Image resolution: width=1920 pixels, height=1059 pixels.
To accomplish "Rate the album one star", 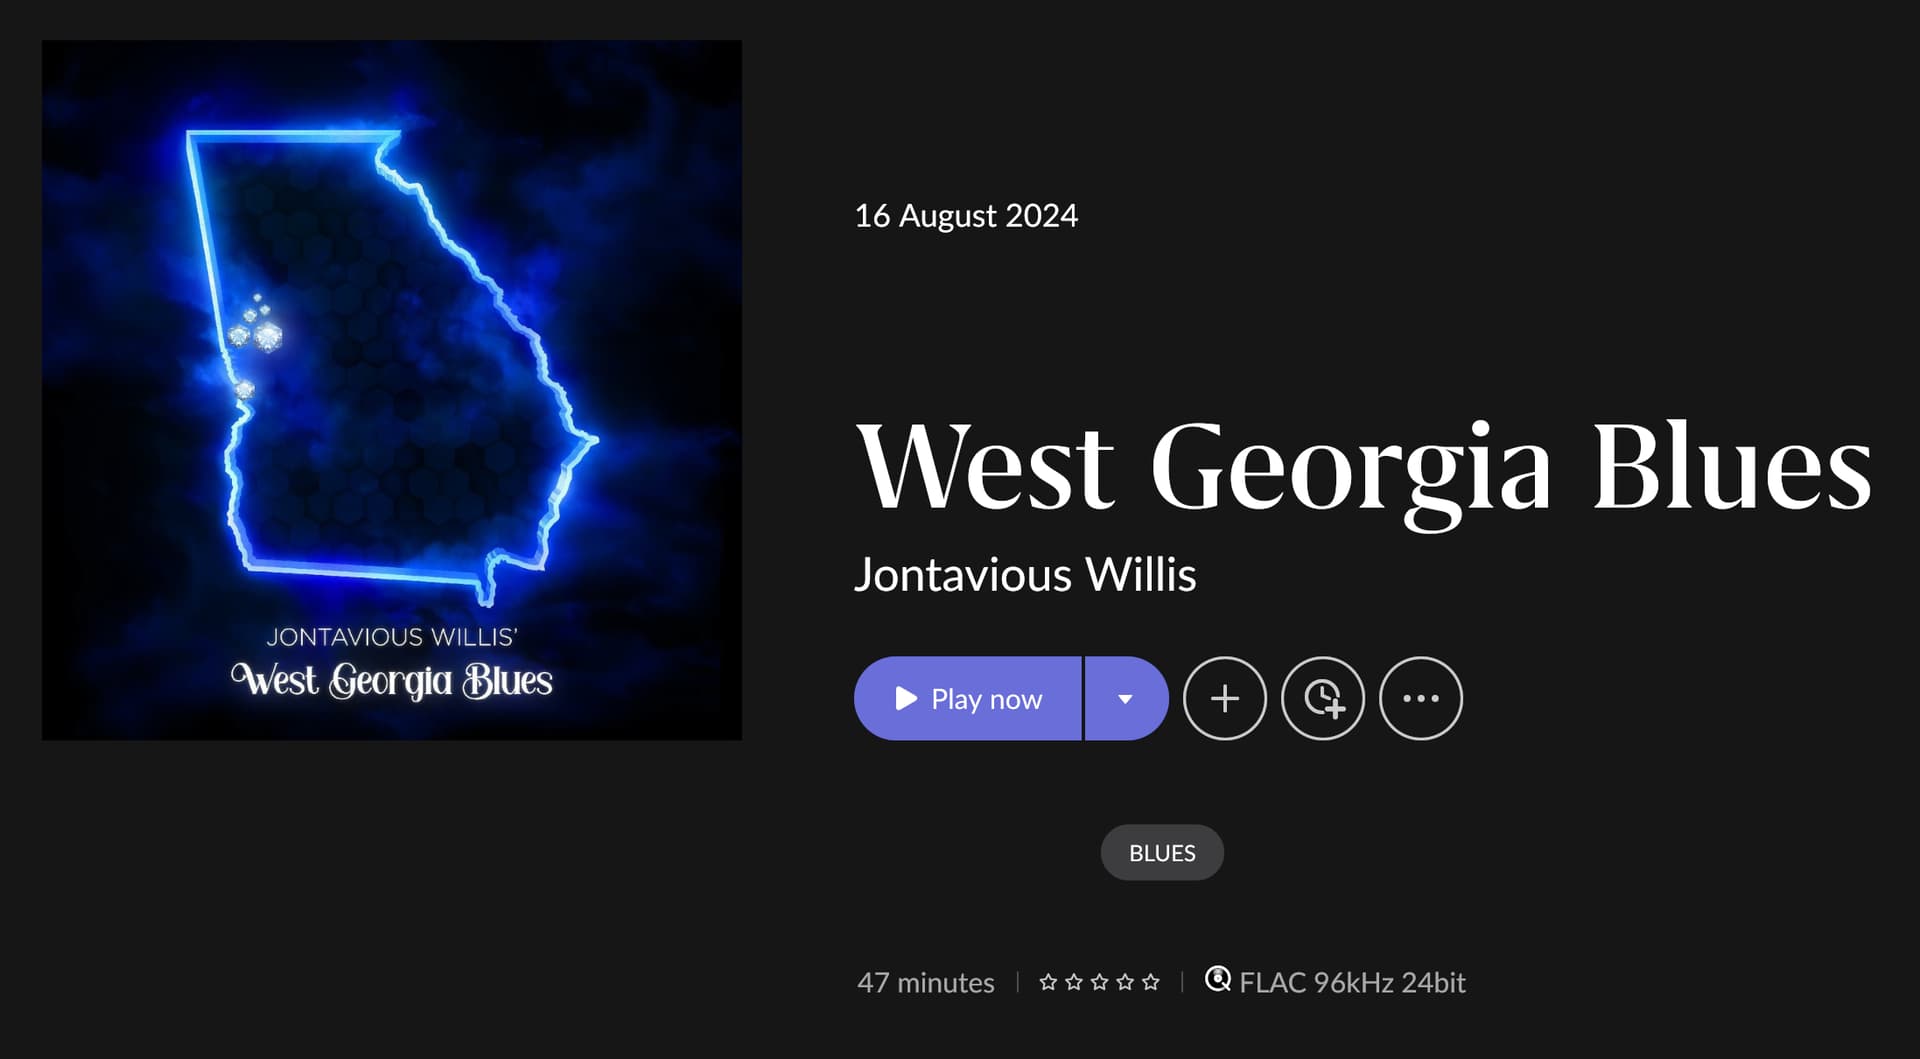I will [x=1048, y=982].
